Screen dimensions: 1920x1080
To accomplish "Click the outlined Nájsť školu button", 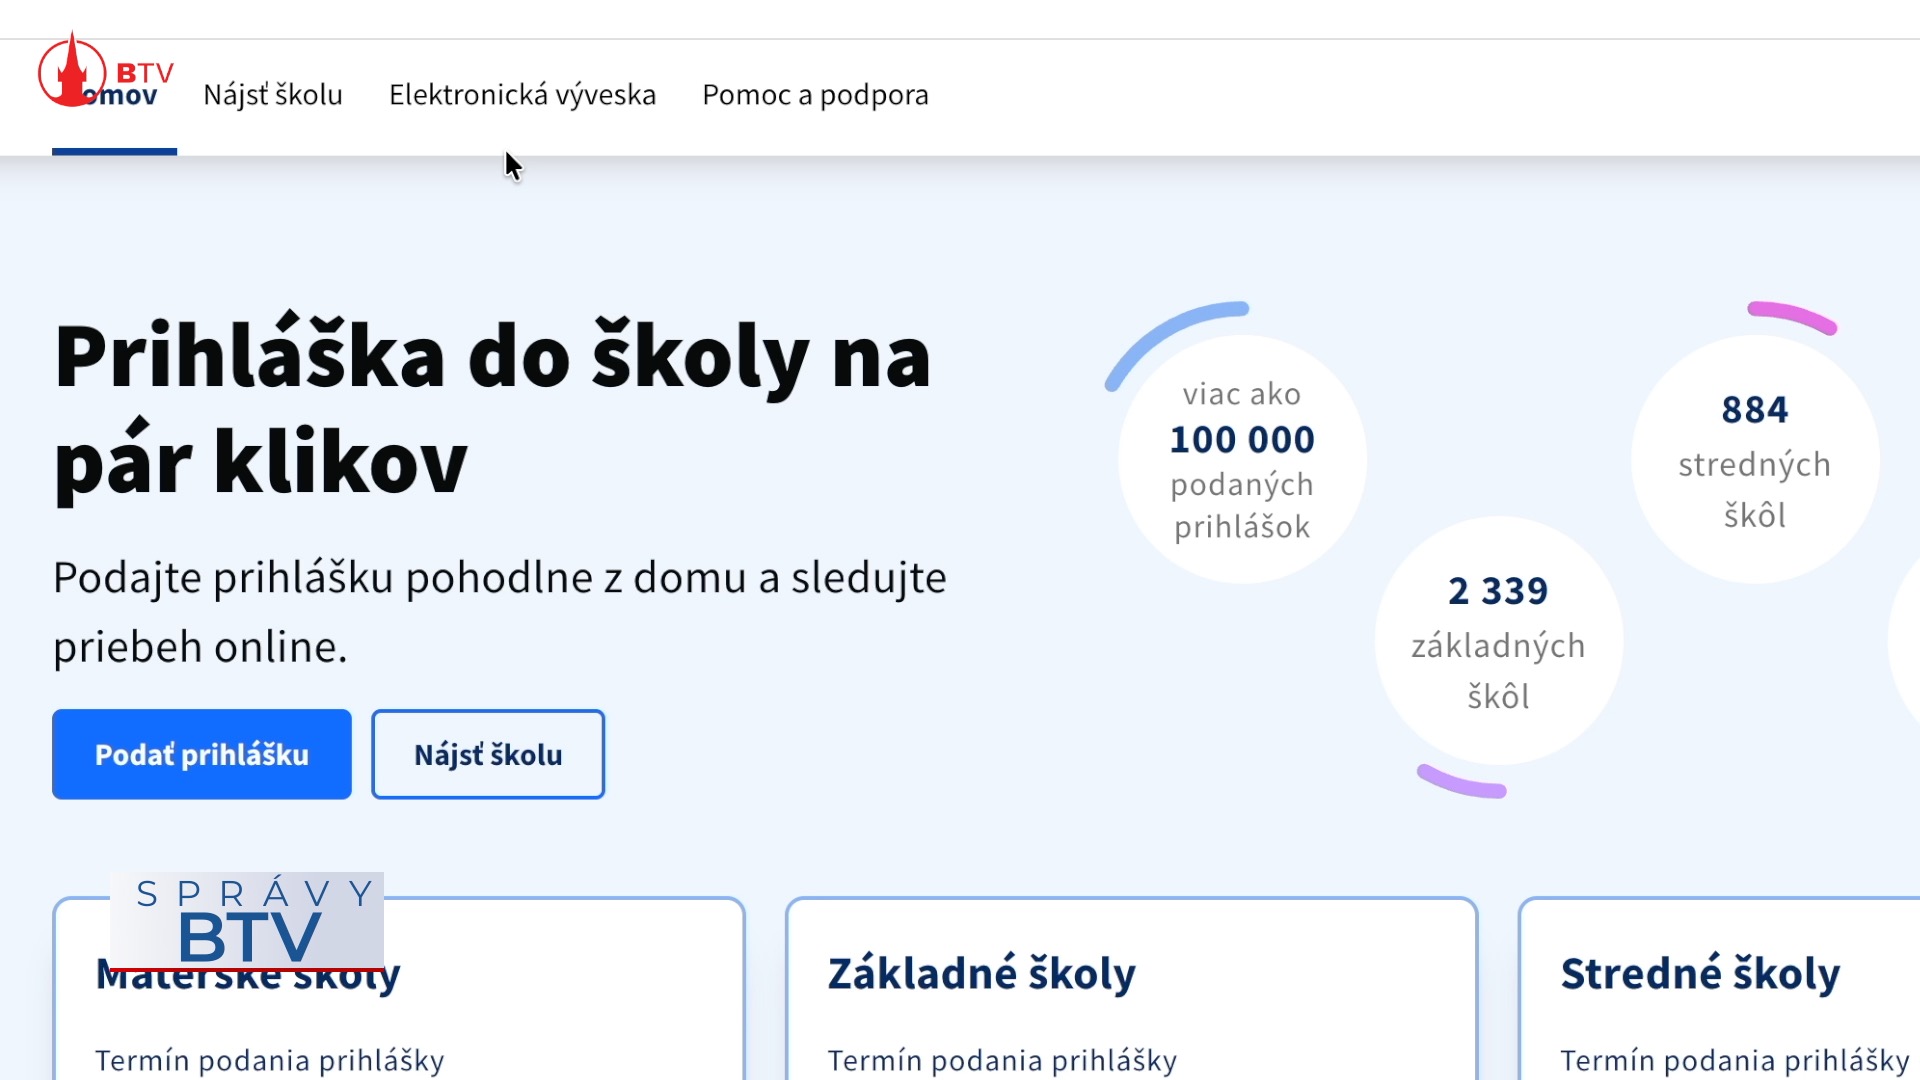I will click(x=488, y=754).
